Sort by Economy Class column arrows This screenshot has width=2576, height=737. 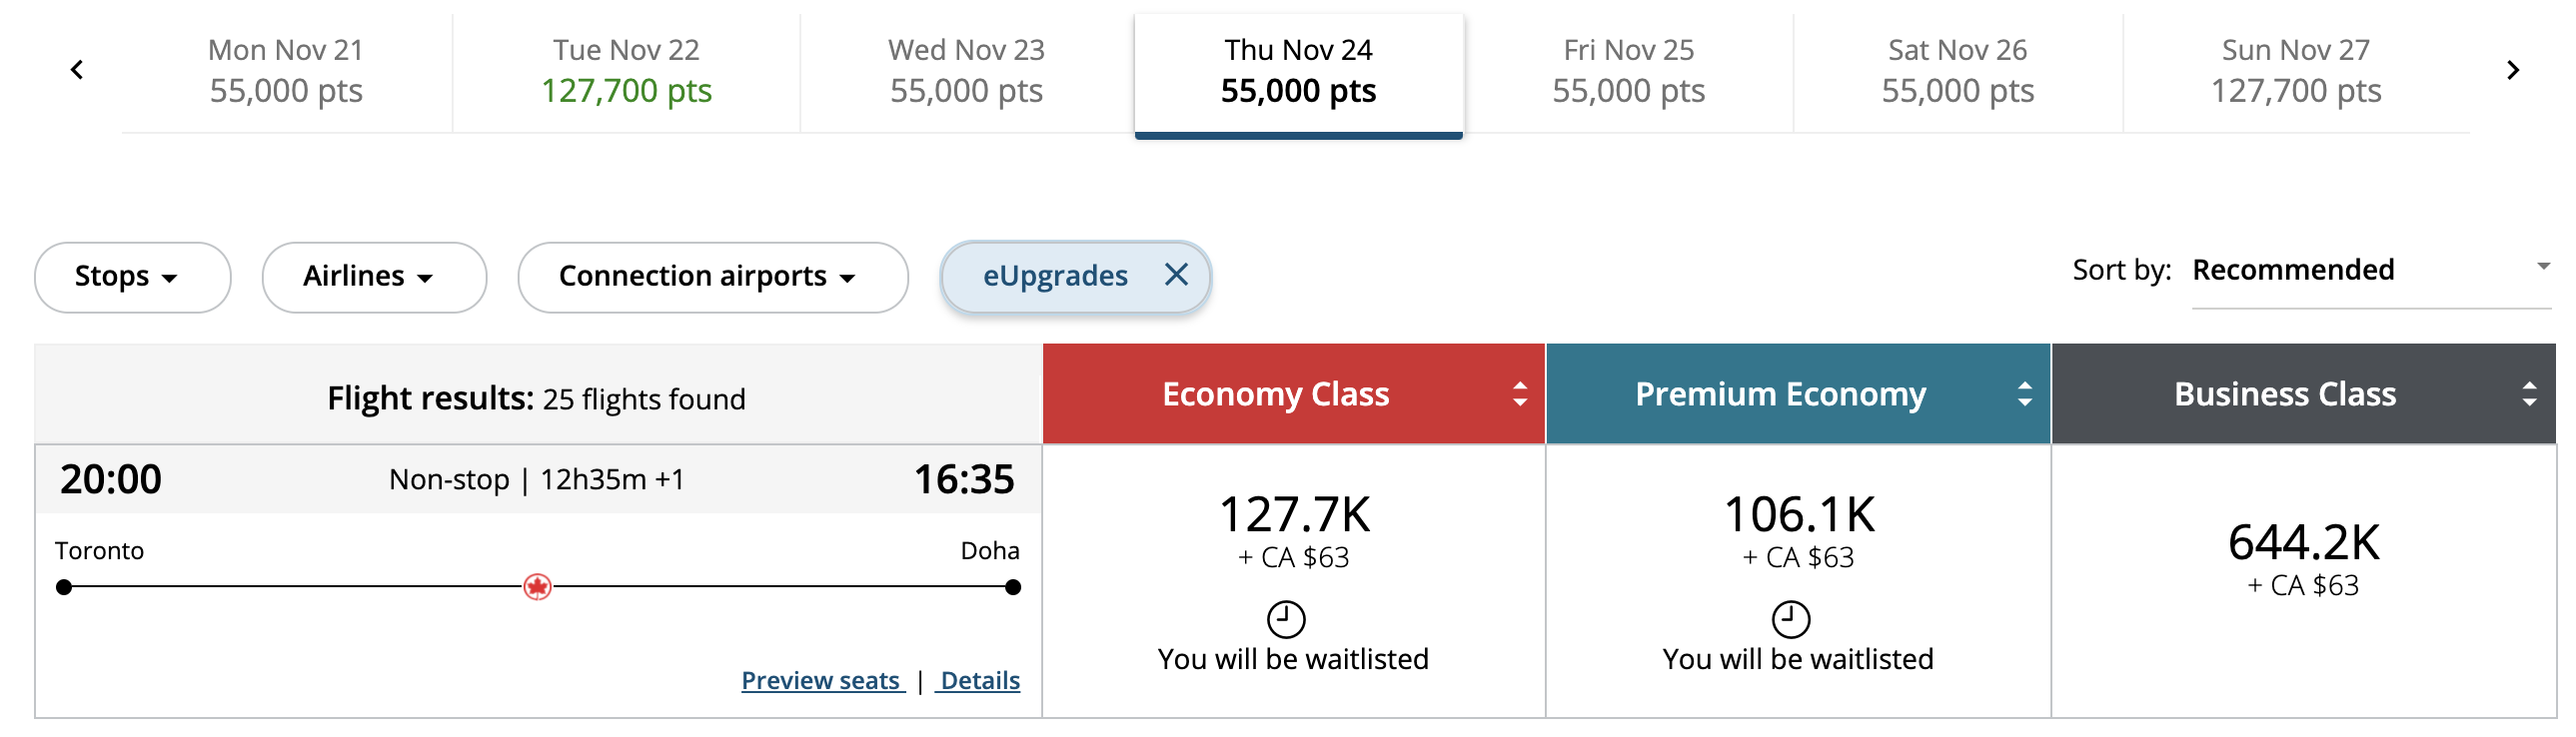point(1519,394)
